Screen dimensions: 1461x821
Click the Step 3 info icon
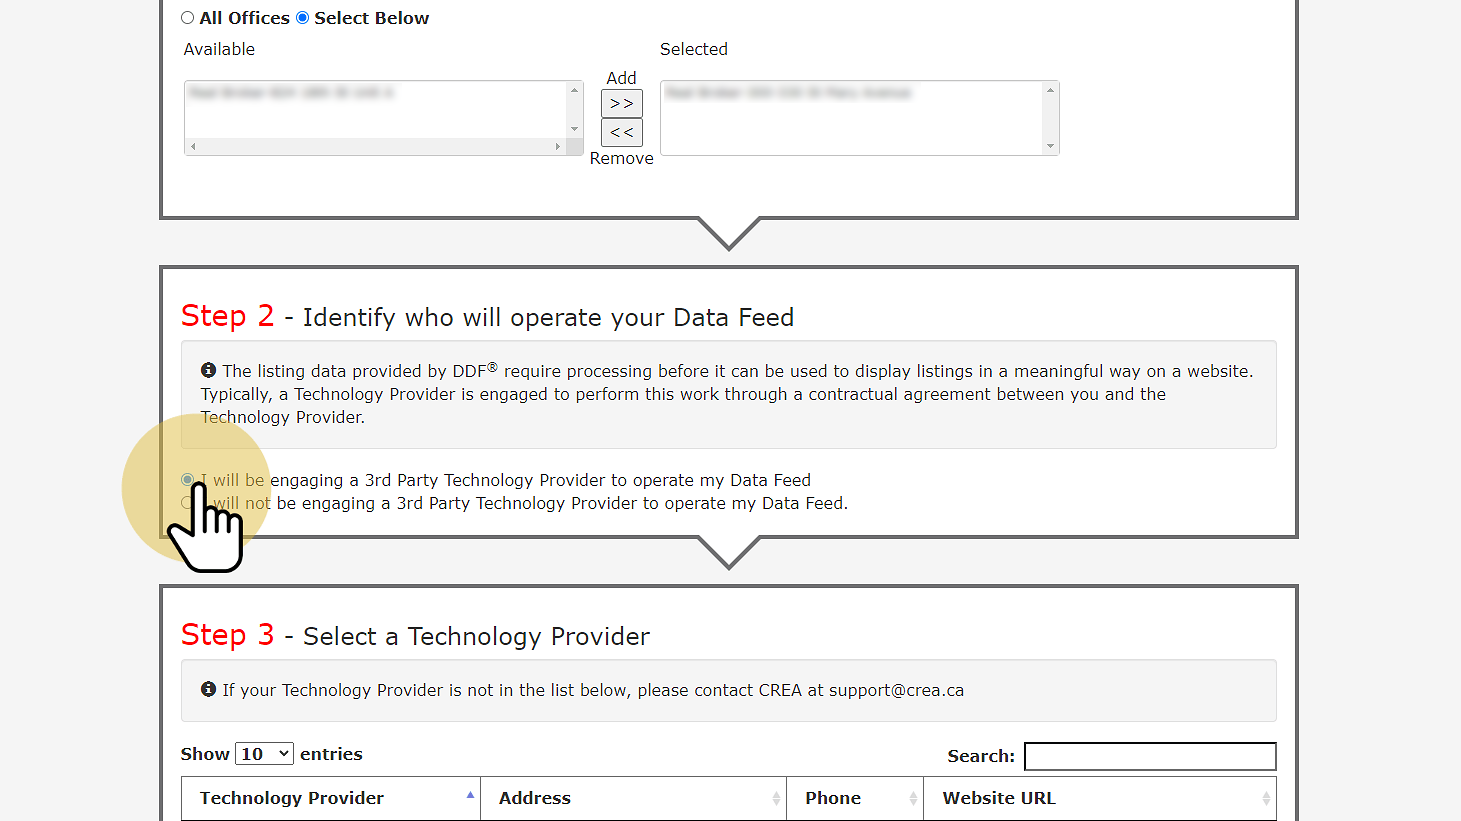click(x=208, y=689)
